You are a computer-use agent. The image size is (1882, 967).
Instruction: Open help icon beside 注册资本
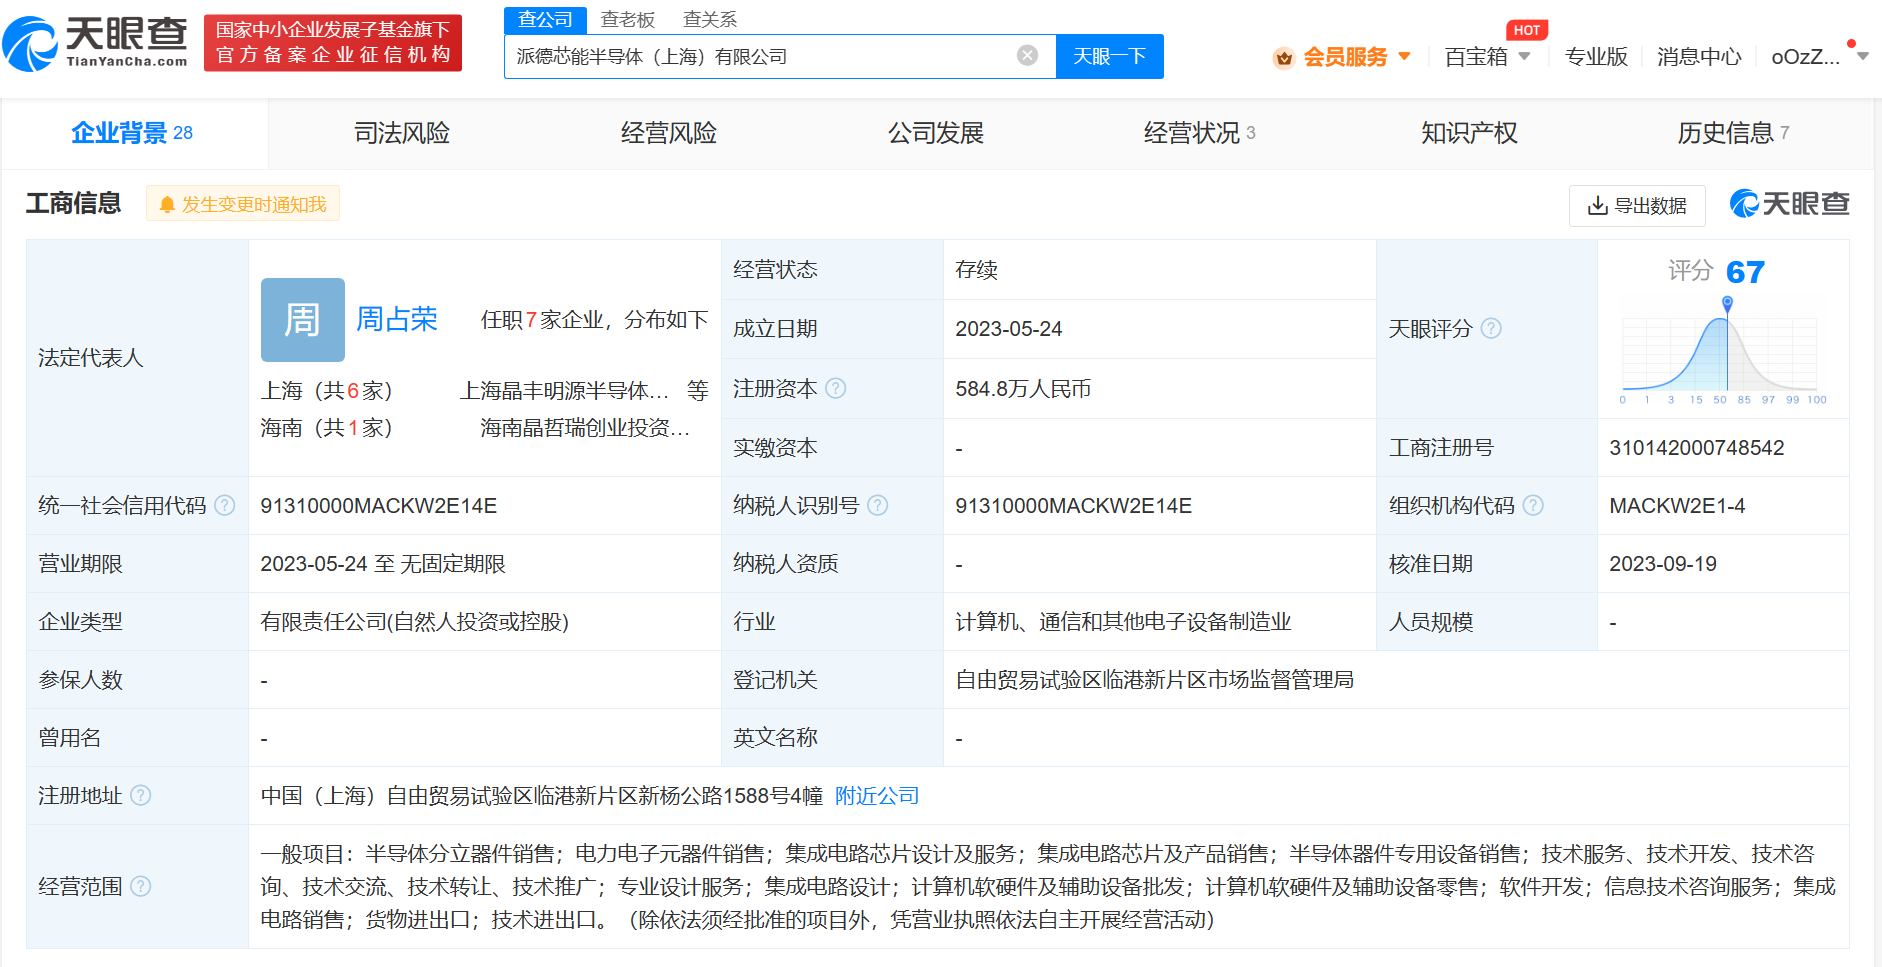point(836,388)
